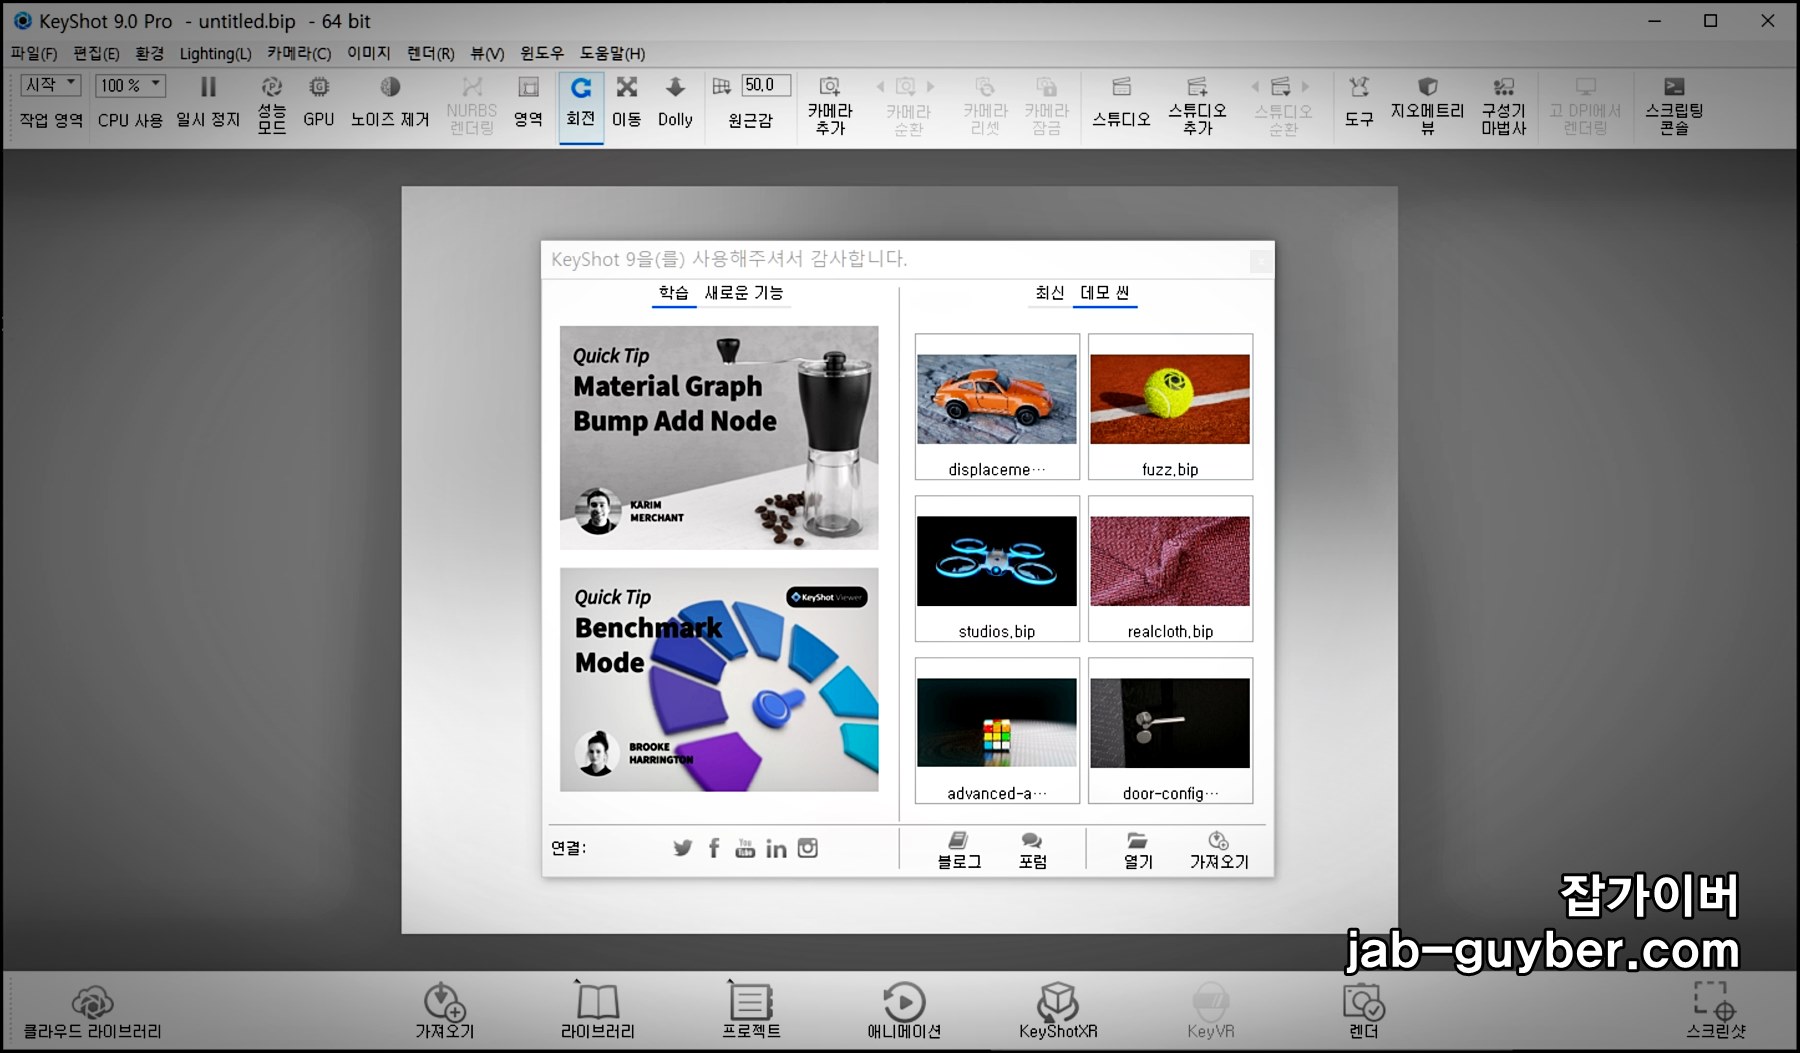
Task: Open the advanced-a… Rubik's cube demo scene
Action: pos(997,731)
